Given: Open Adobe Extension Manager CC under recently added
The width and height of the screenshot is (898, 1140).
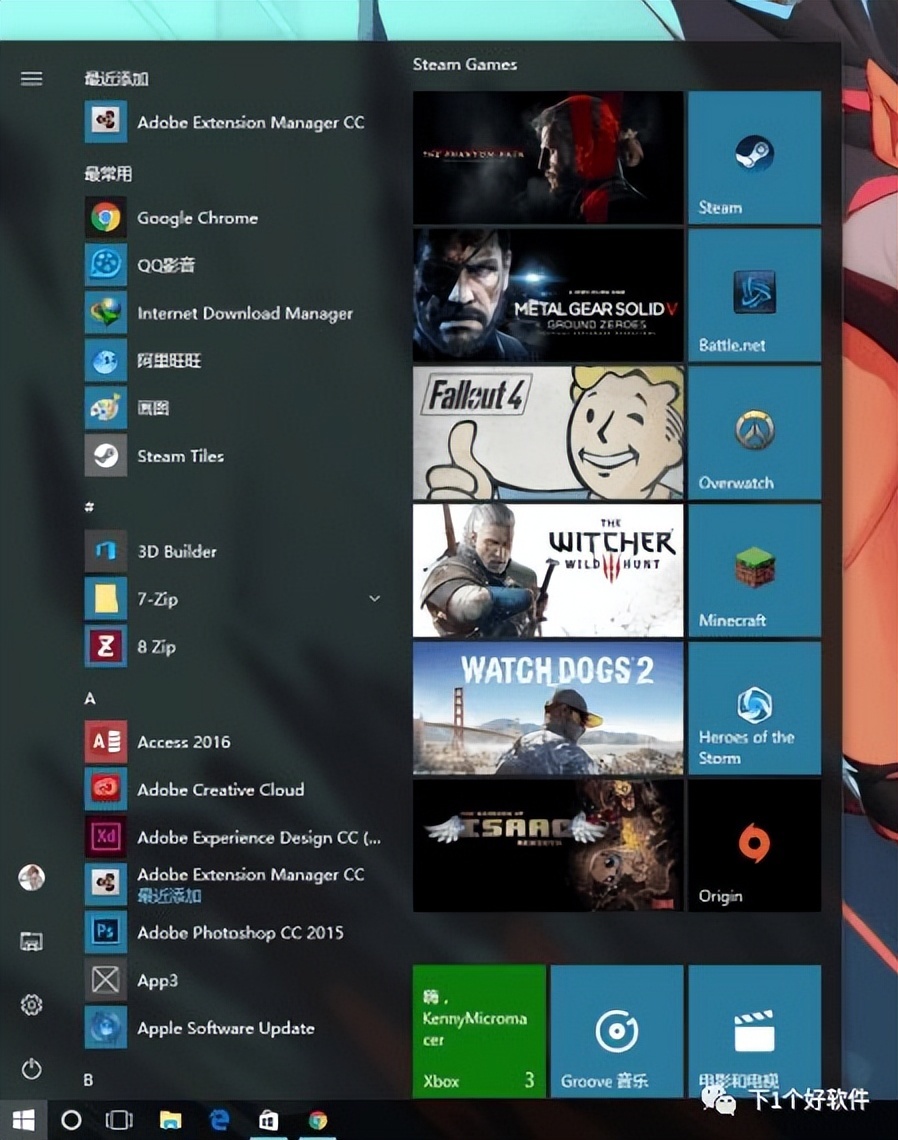Looking at the screenshot, I should pyautogui.click(x=233, y=121).
